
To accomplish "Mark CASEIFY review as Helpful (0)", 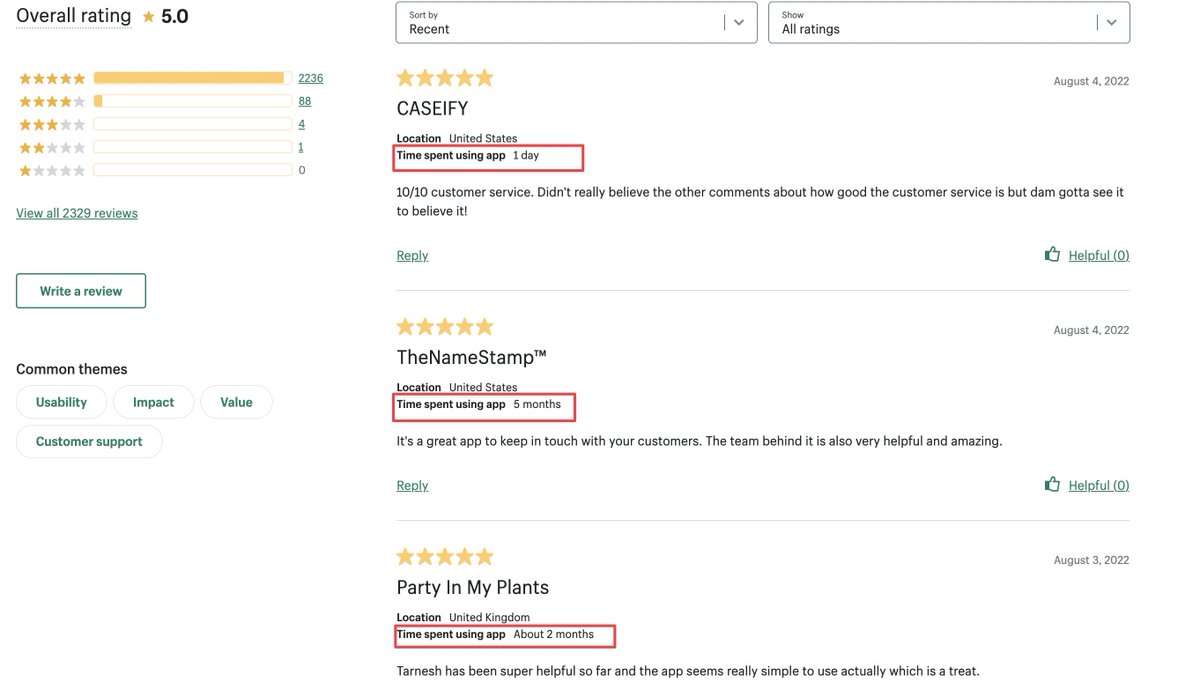I will (x=1099, y=255).
